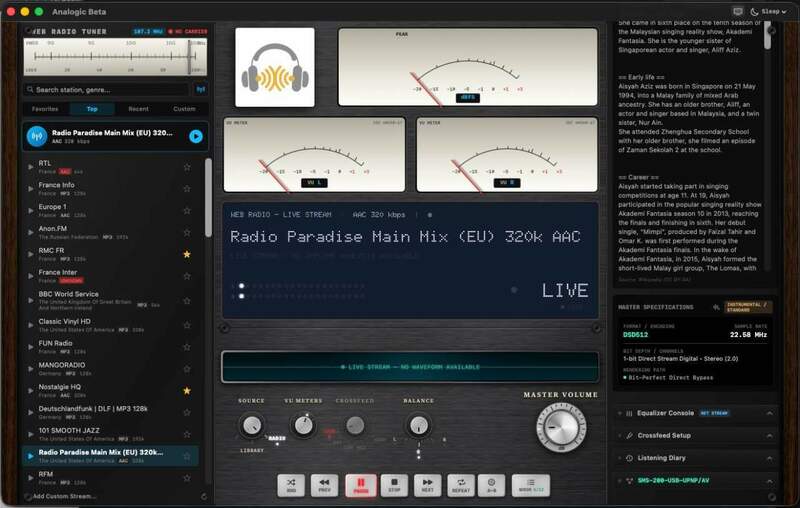Click the play triangle next to Classic Vinyl HD
This screenshot has width=800, height=508.
(31, 325)
